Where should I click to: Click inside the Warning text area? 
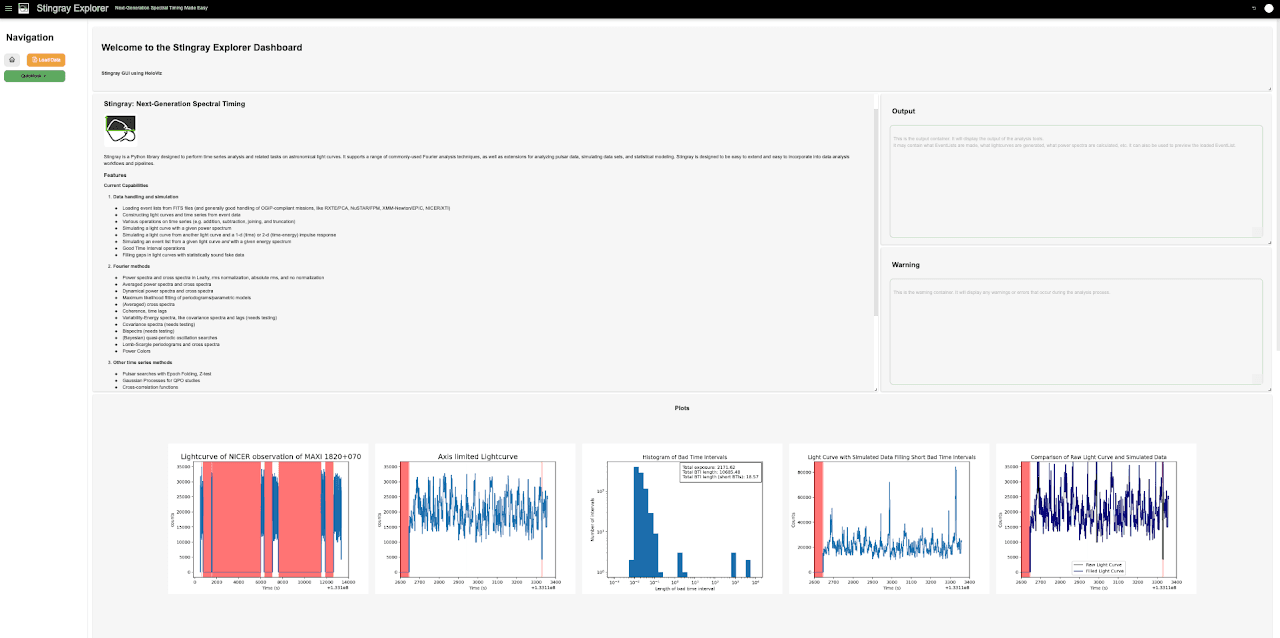1076,331
